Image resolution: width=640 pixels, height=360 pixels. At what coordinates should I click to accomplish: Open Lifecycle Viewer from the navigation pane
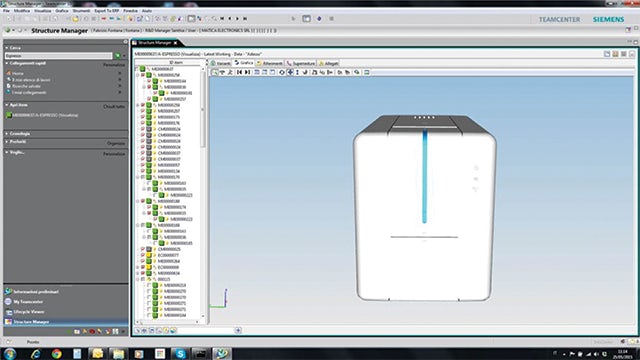[29, 312]
